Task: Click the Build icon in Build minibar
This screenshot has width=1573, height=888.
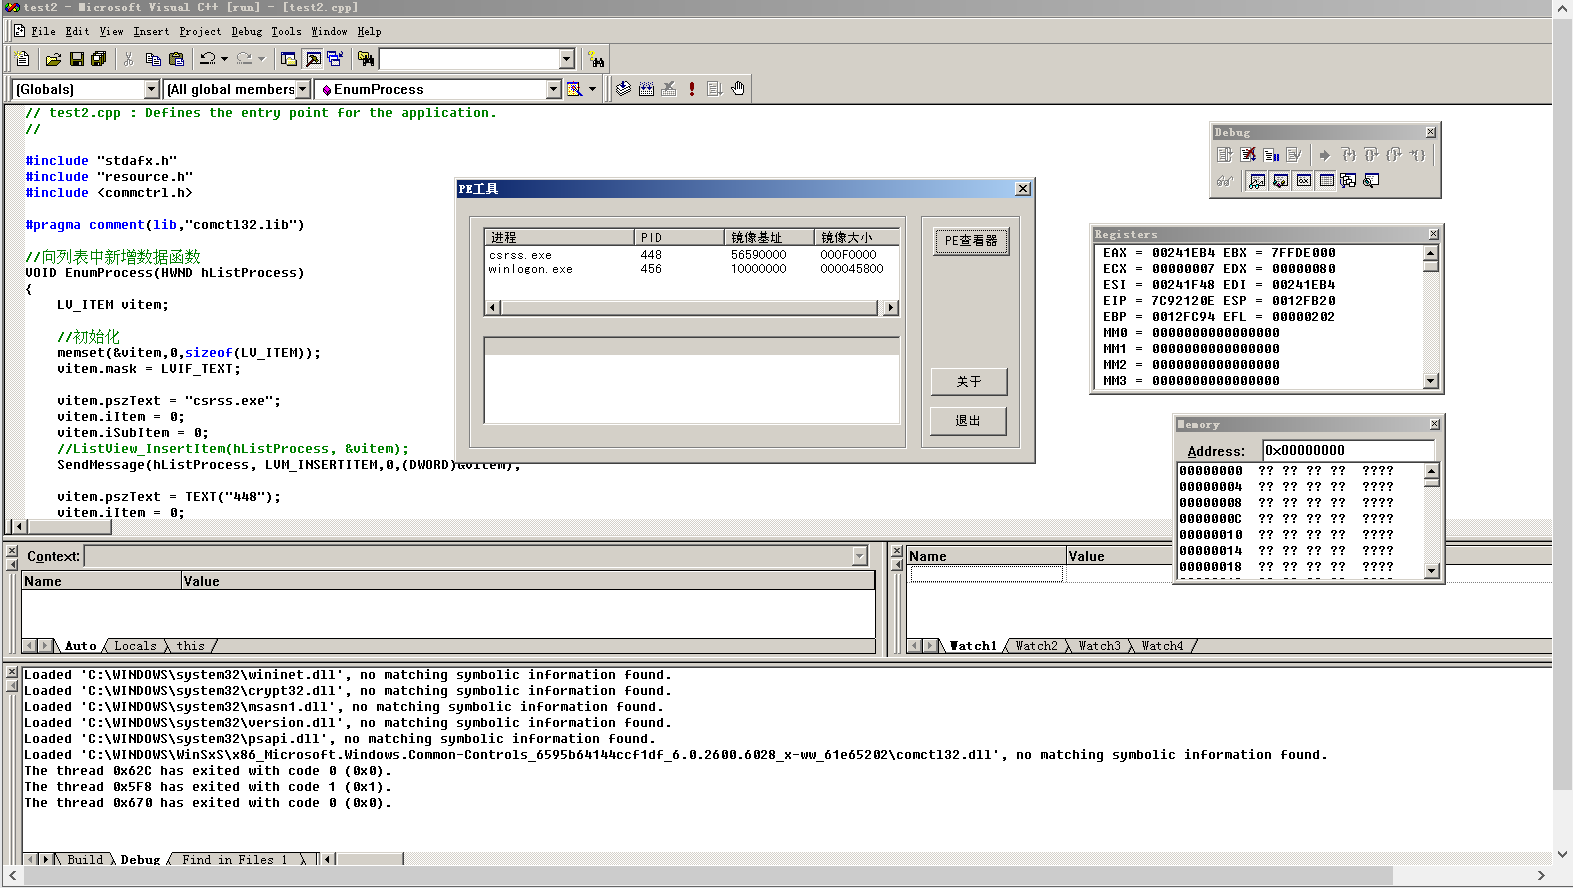Action: click(646, 89)
